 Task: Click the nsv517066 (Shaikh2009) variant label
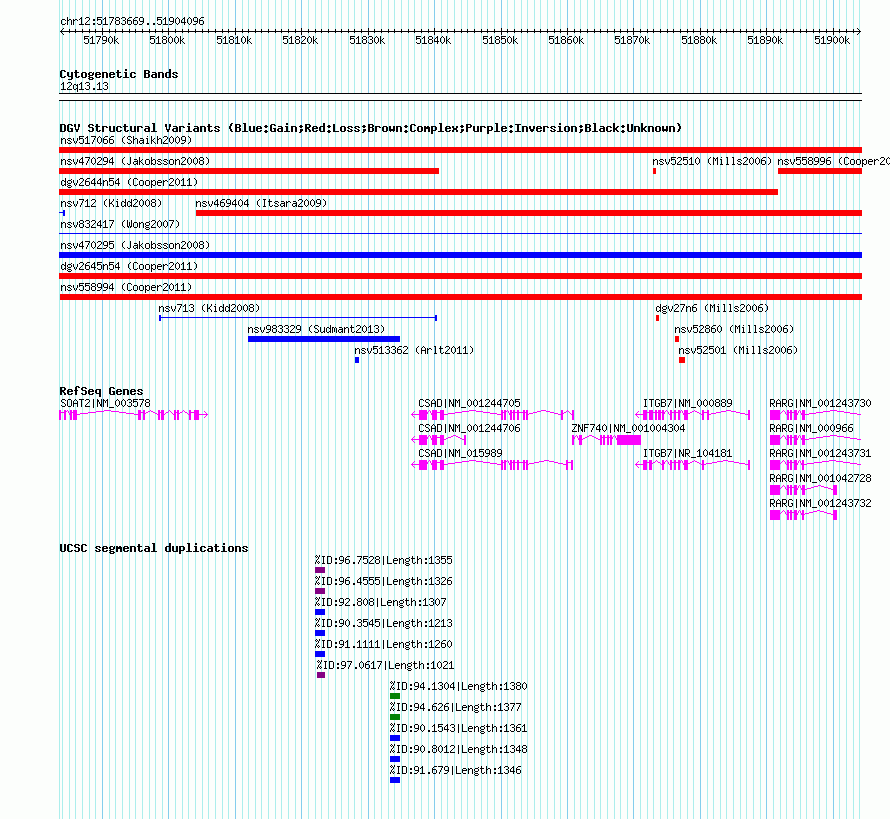[126, 140]
